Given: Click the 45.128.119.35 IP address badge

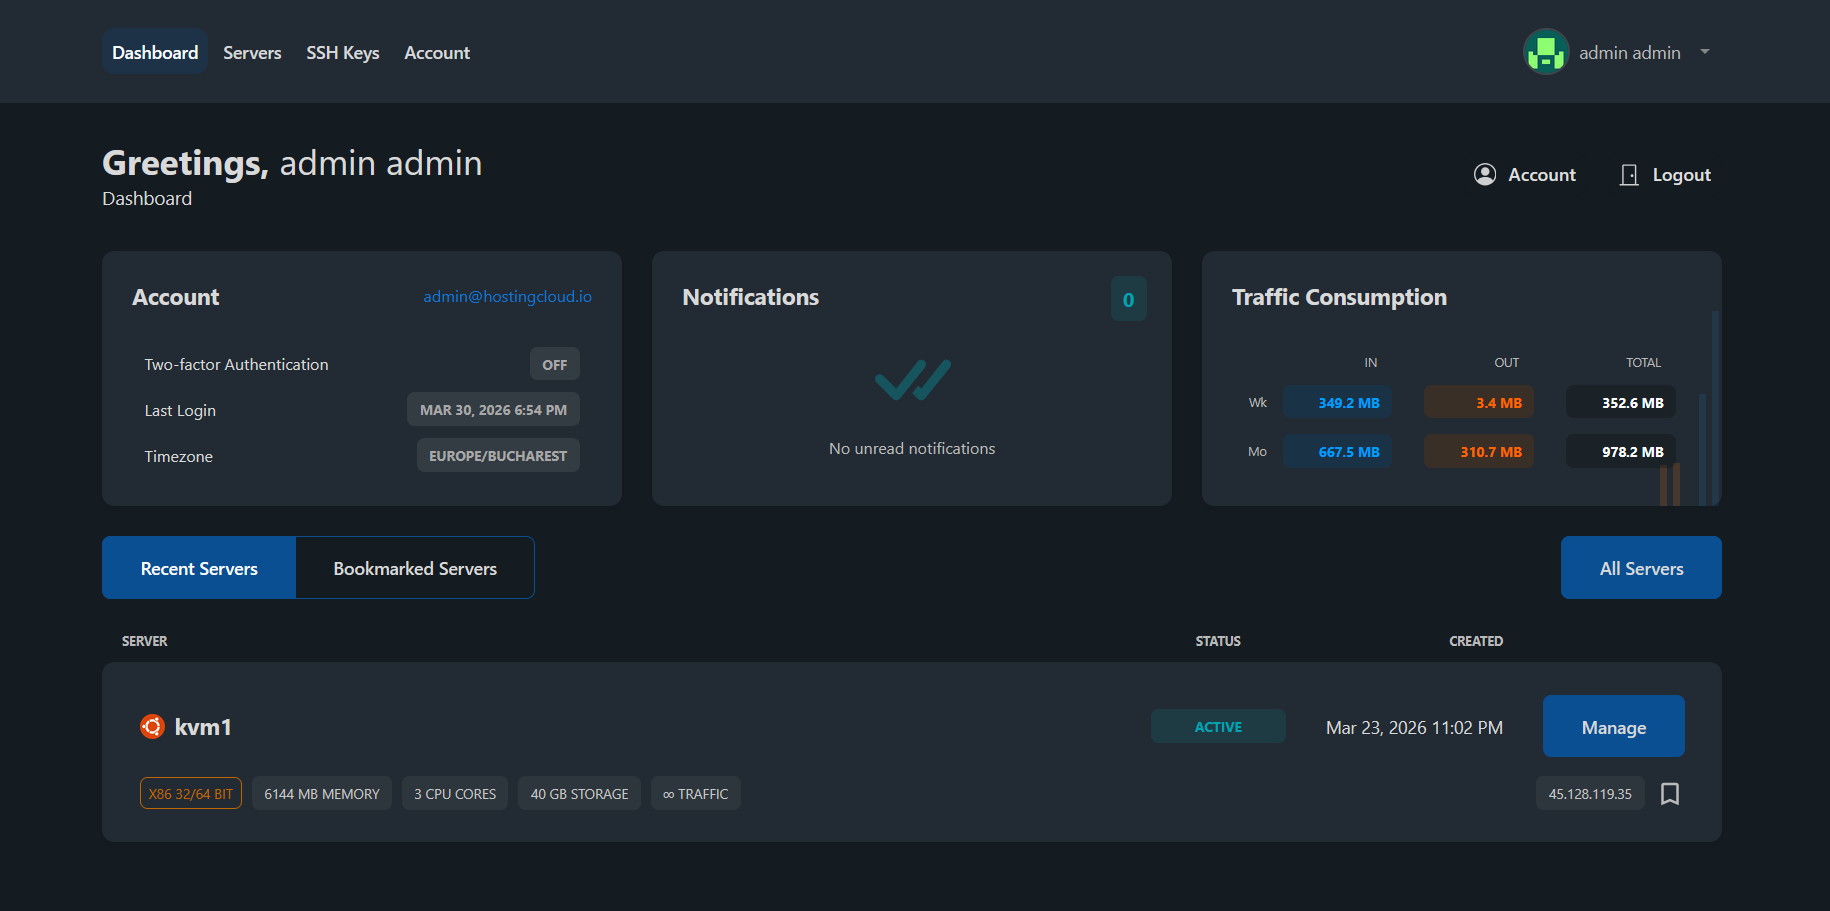Looking at the screenshot, I should tap(1589, 794).
